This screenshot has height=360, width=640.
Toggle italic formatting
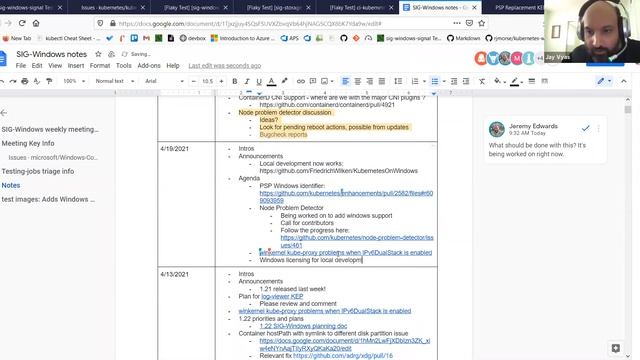247,81
